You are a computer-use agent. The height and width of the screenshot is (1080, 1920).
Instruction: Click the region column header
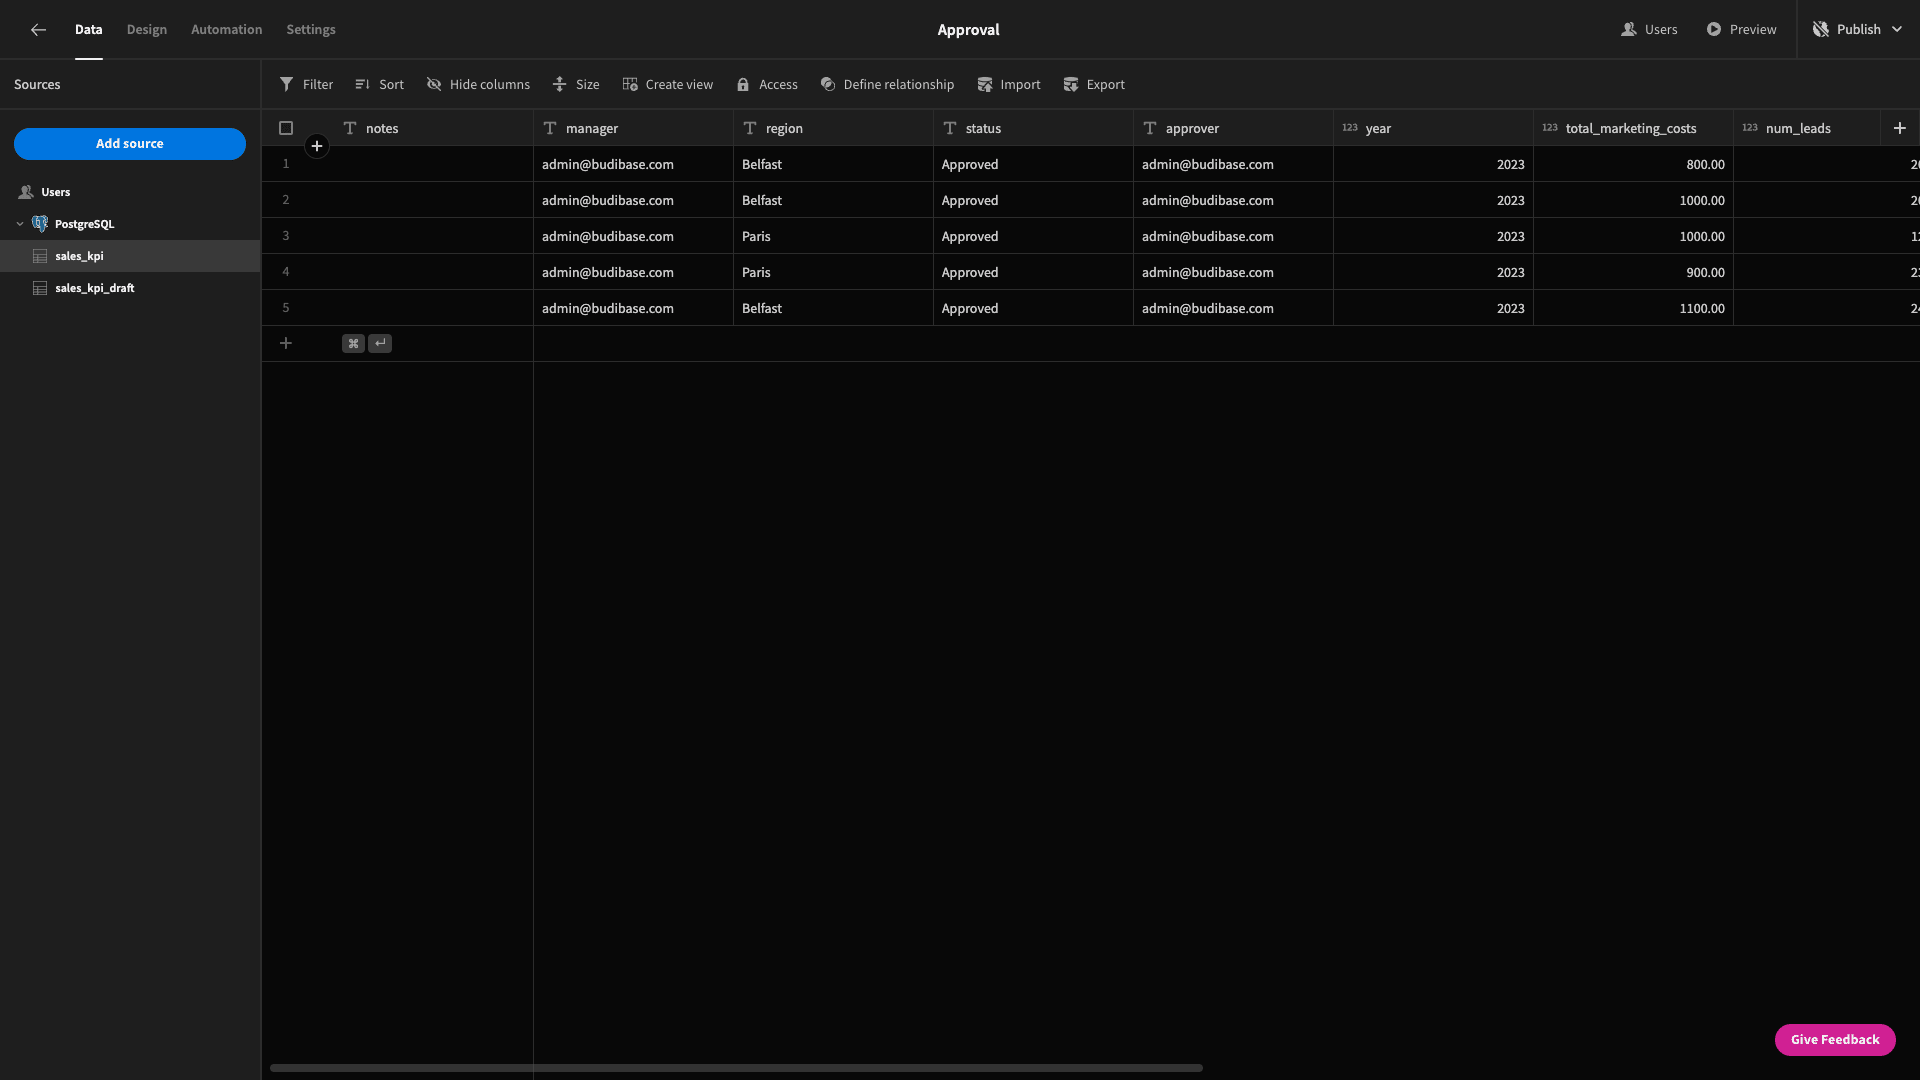click(x=833, y=128)
